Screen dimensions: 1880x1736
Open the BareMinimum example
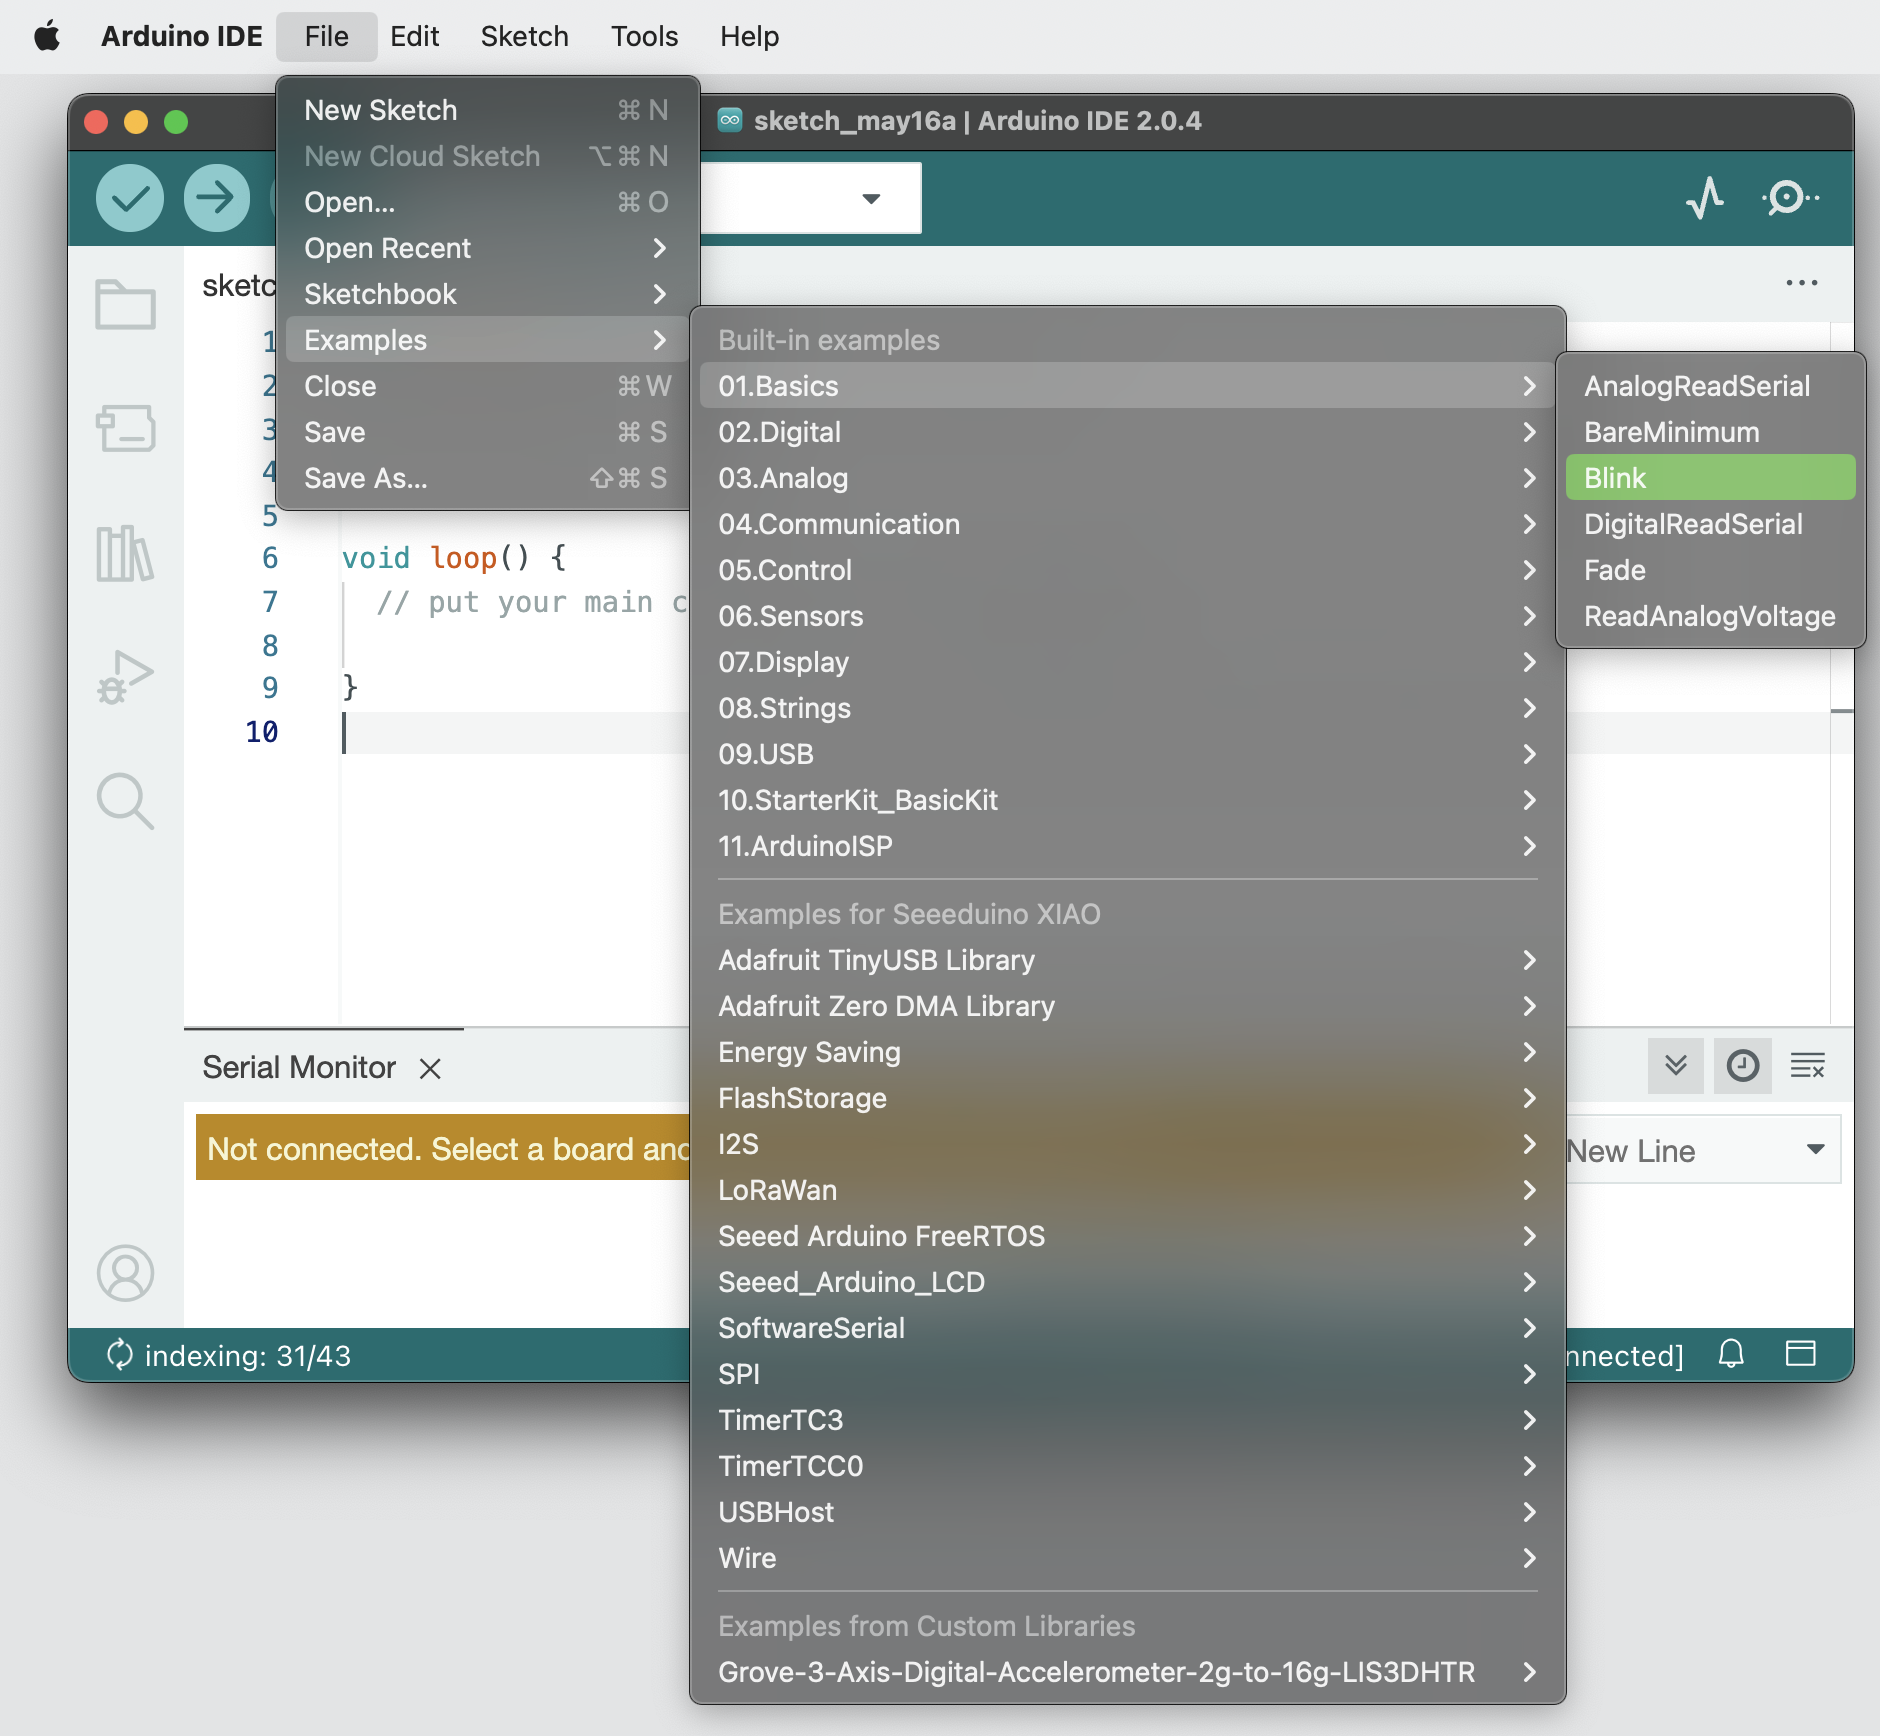point(1710,432)
